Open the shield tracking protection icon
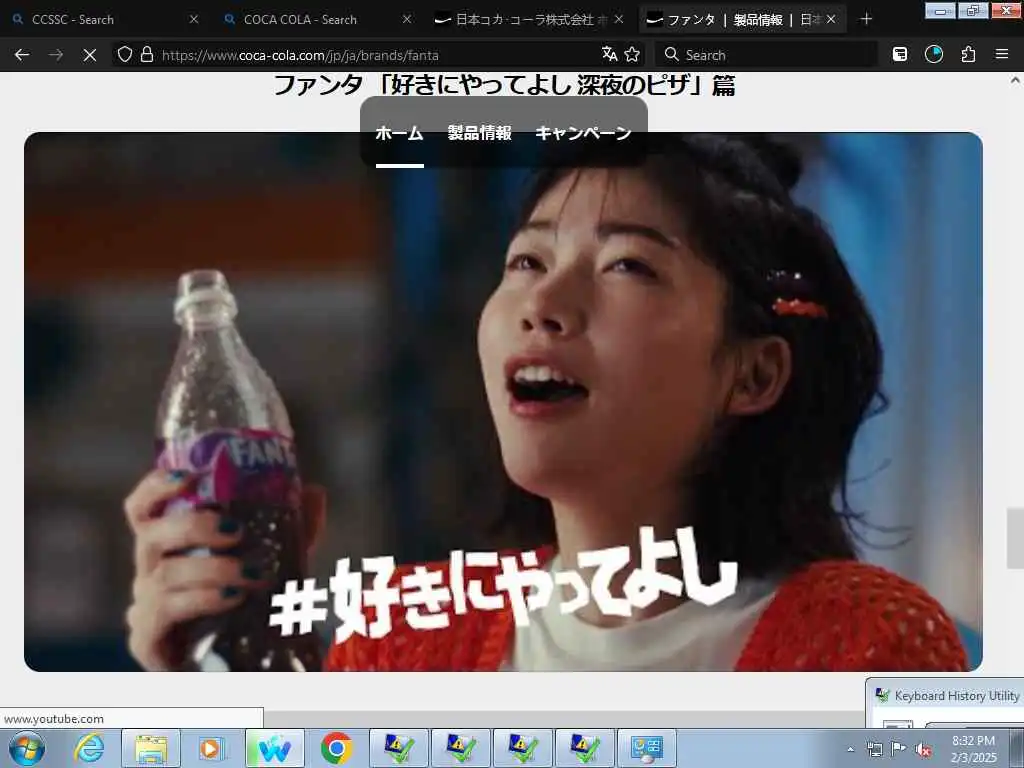The image size is (1024, 768). click(125, 54)
